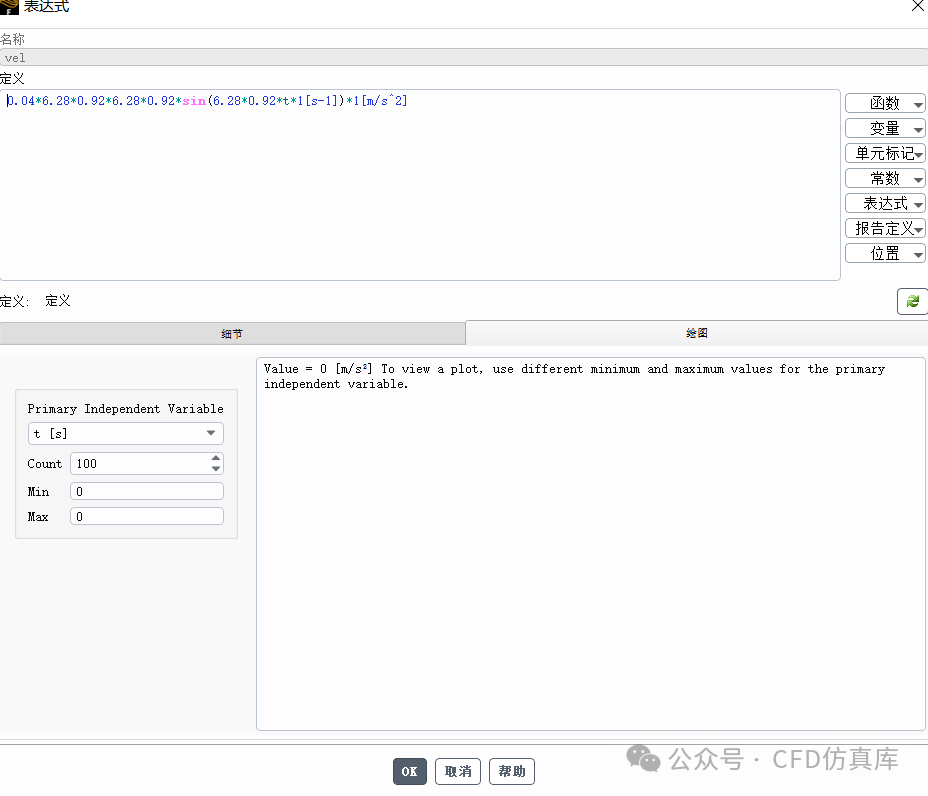This screenshot has height=796, width=928.
Task: Open the 函数 (Functions) dropdown
Action: click(885, 103)
